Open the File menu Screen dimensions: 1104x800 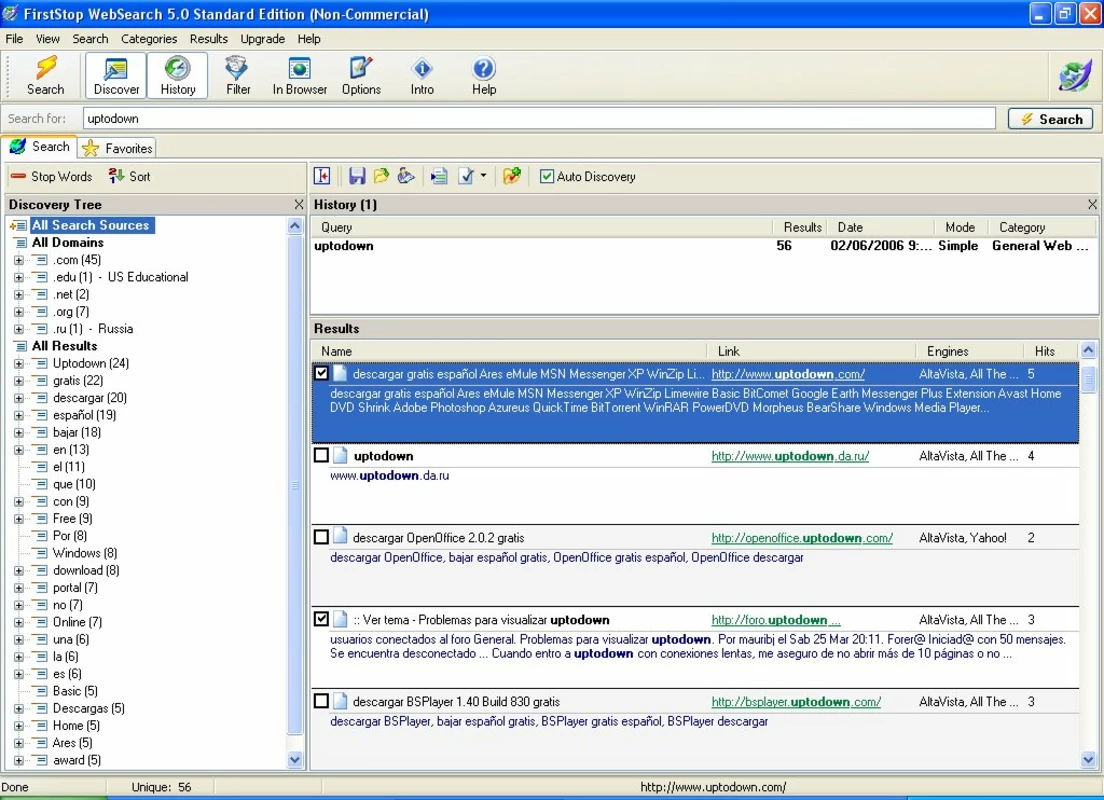pyautogui.click(x=14, y=39)
